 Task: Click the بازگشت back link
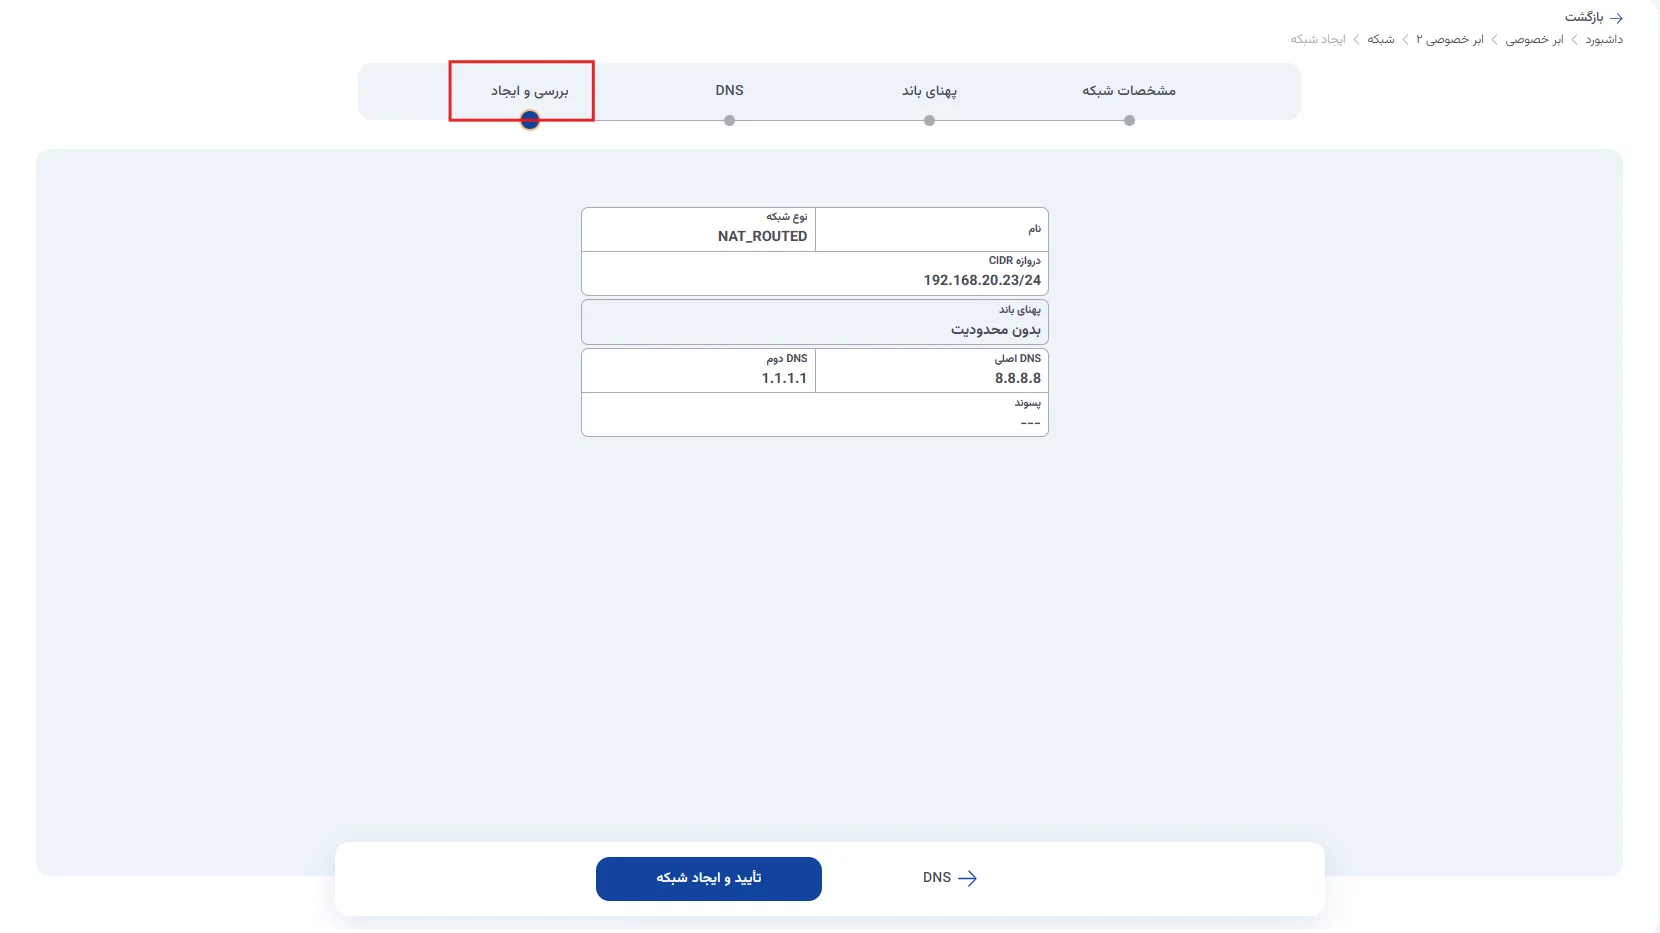point(1594,18)
